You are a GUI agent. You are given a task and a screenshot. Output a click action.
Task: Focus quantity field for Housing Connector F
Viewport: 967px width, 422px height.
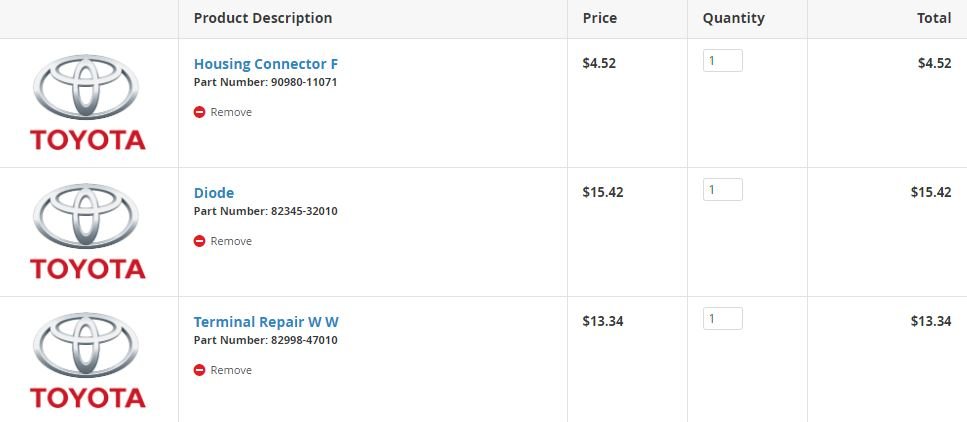pyautogui.click(x=723, y=60)
